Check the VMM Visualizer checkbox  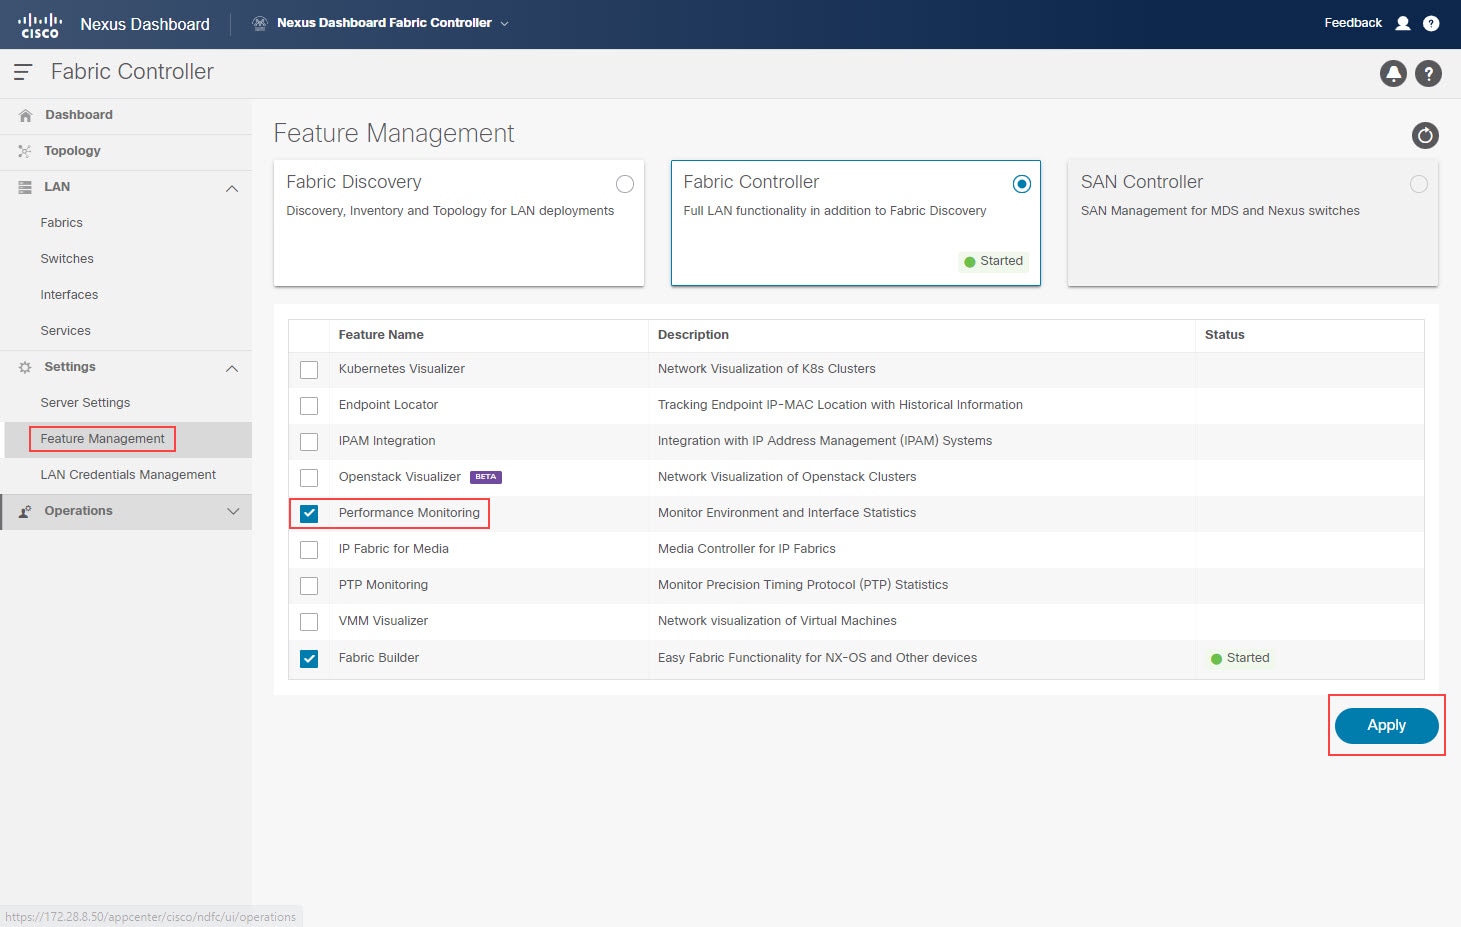[x=309, y=622]
